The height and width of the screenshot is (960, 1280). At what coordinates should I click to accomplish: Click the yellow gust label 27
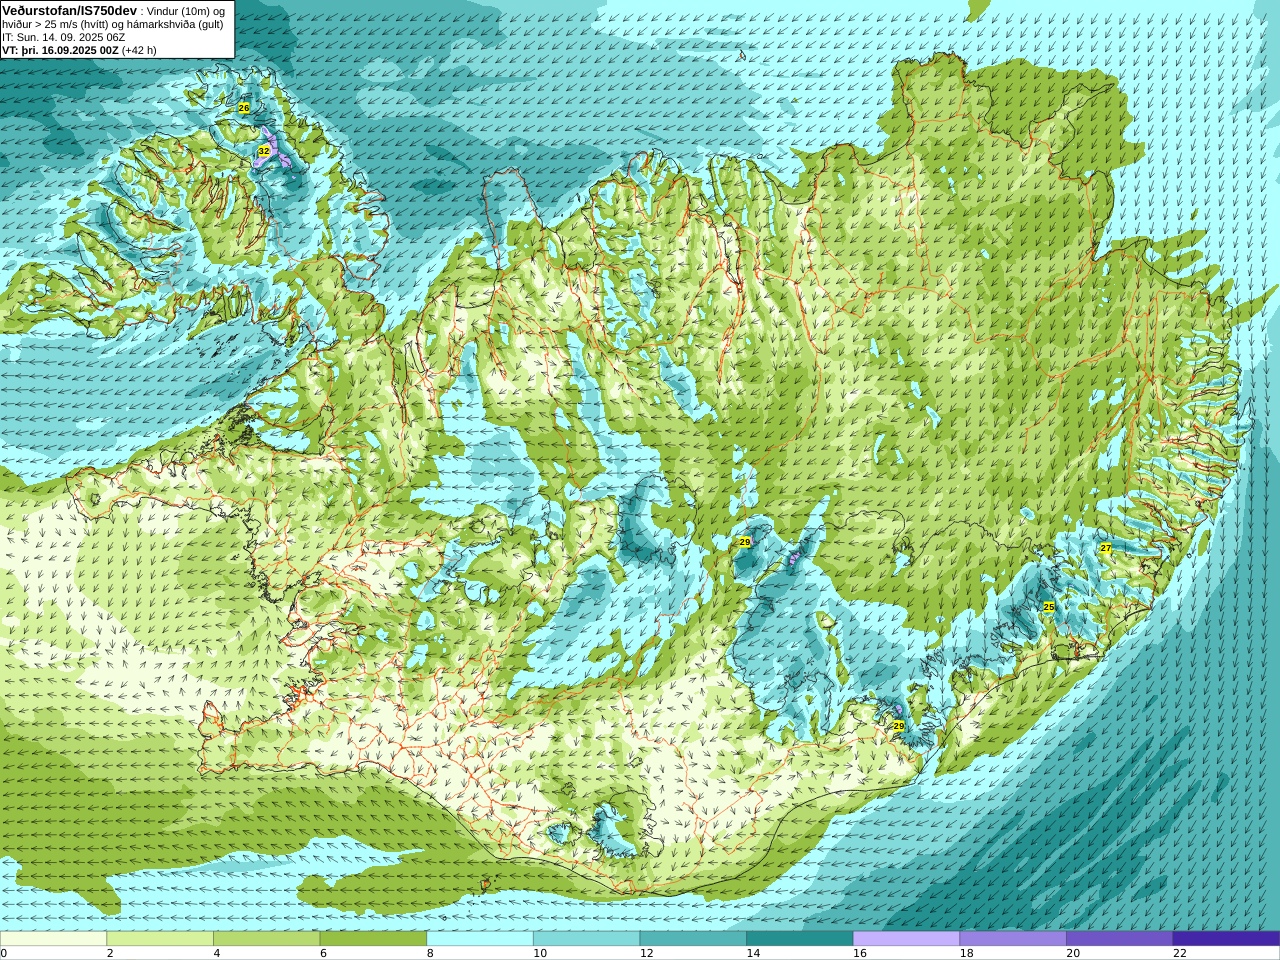(1106, 548)
